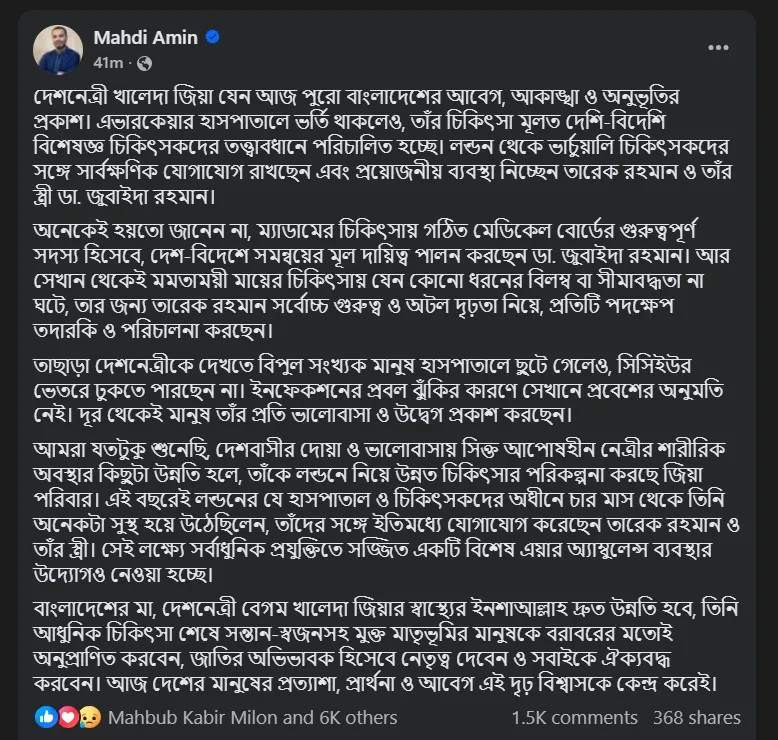
Task: Click the globe public-audience icon
Action: [x=143, y=63]
